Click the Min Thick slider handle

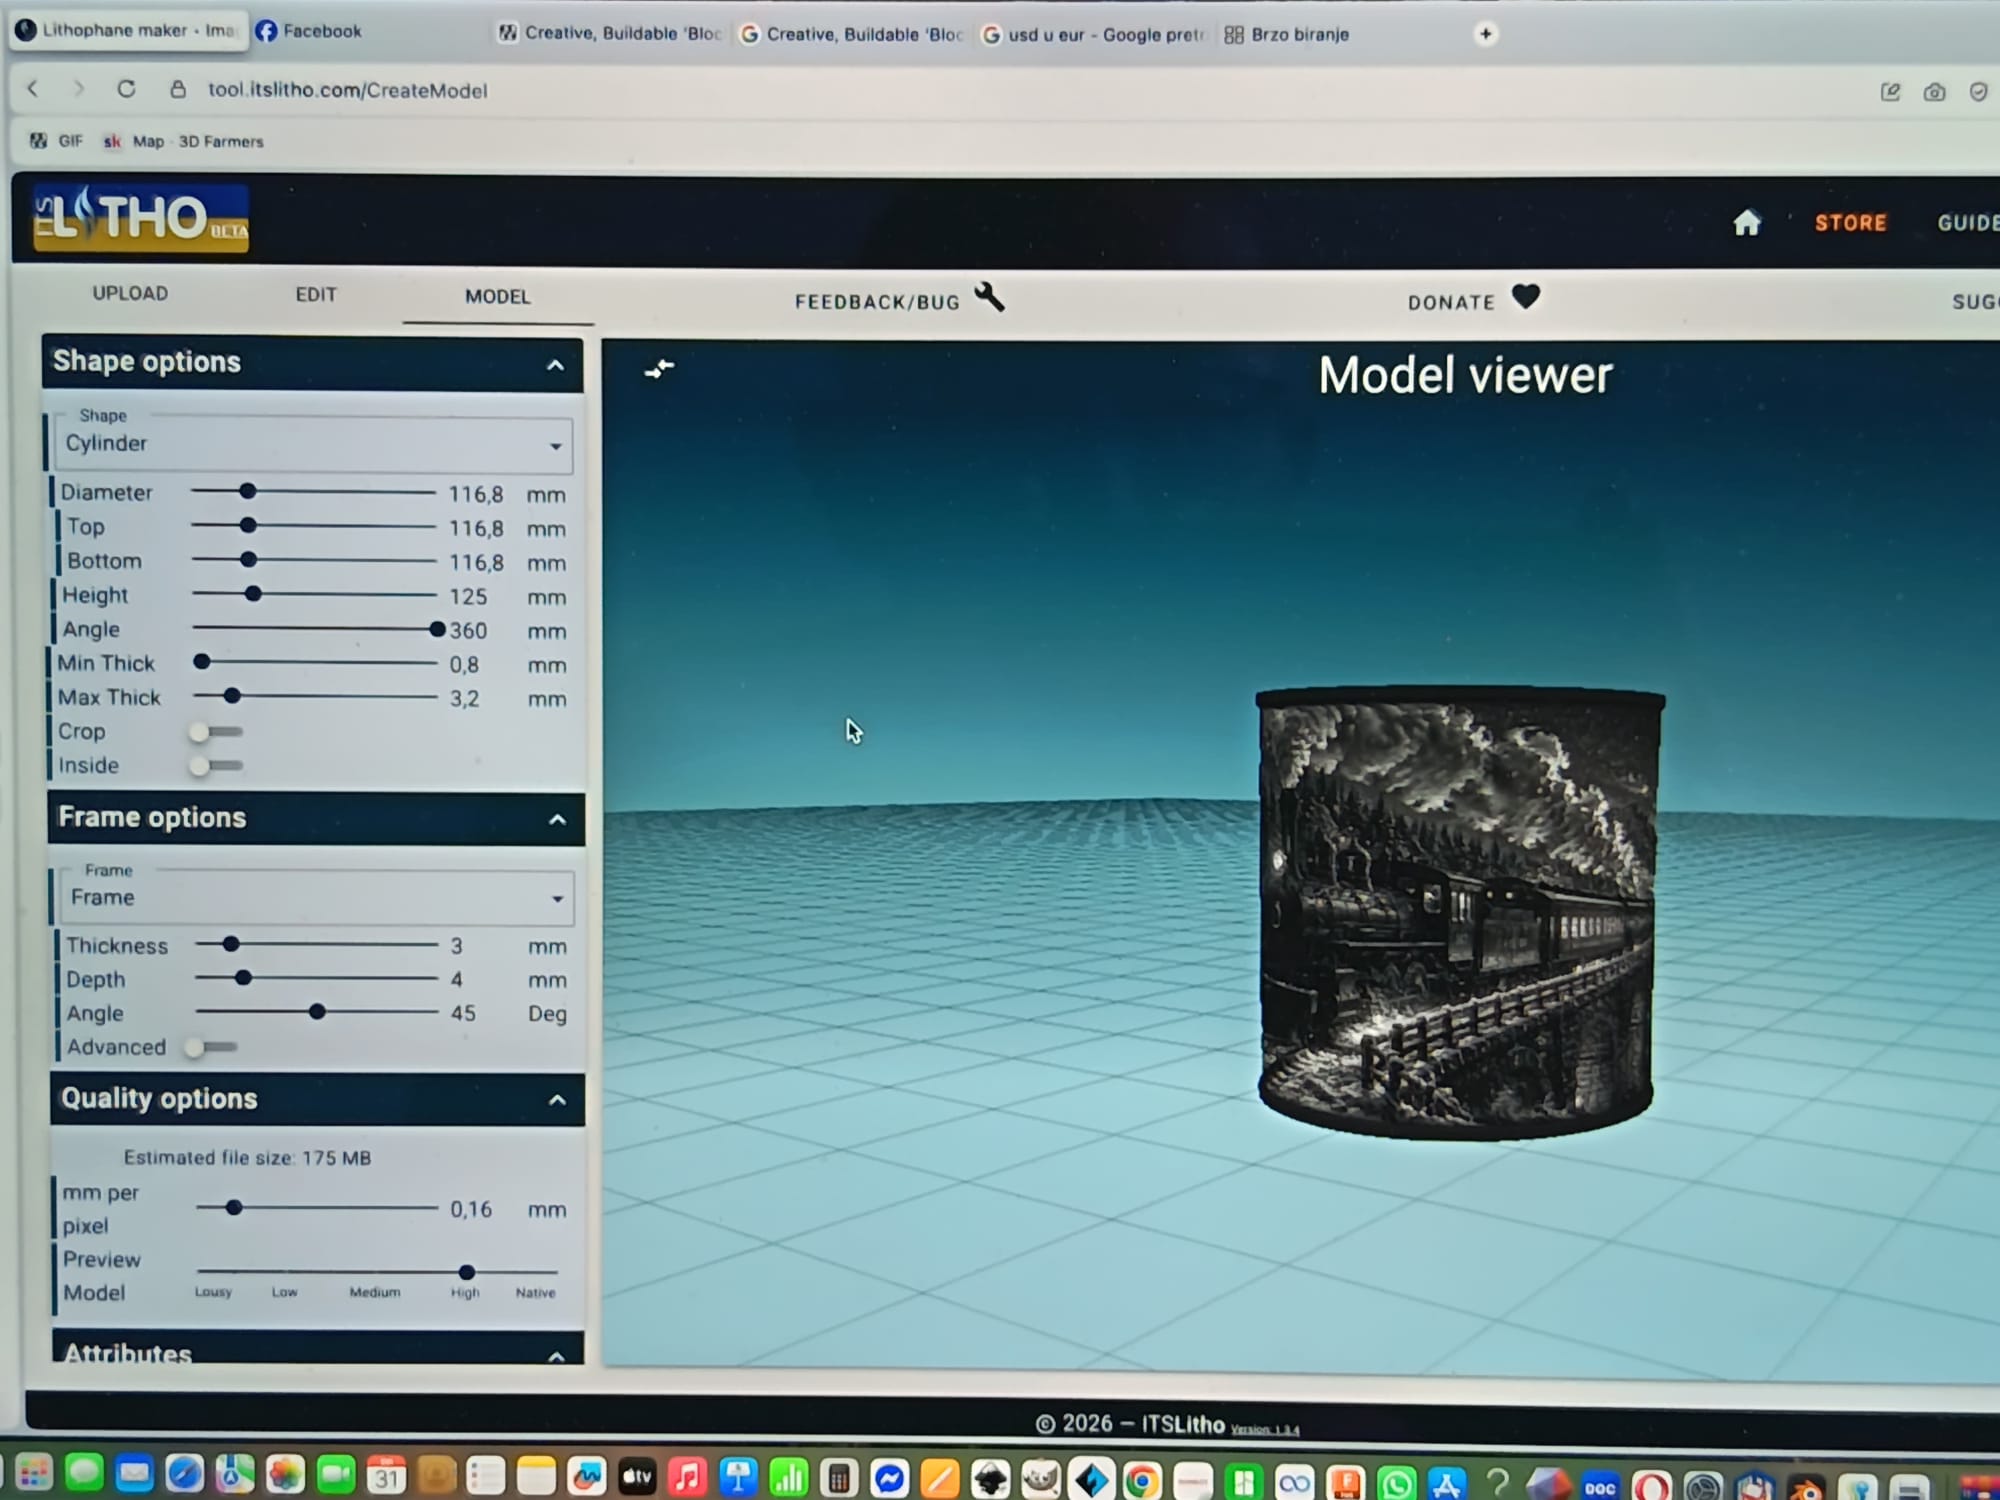click(202, 662)
